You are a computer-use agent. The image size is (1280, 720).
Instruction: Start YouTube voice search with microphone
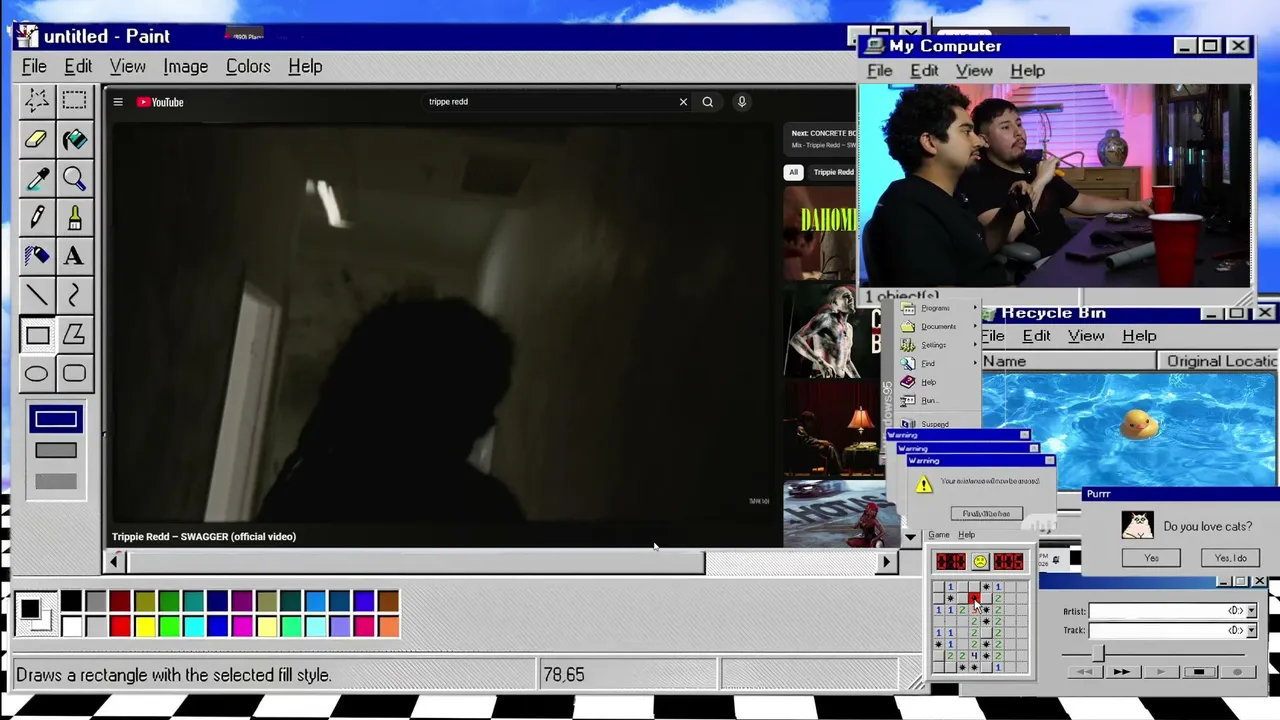(742, 102)
